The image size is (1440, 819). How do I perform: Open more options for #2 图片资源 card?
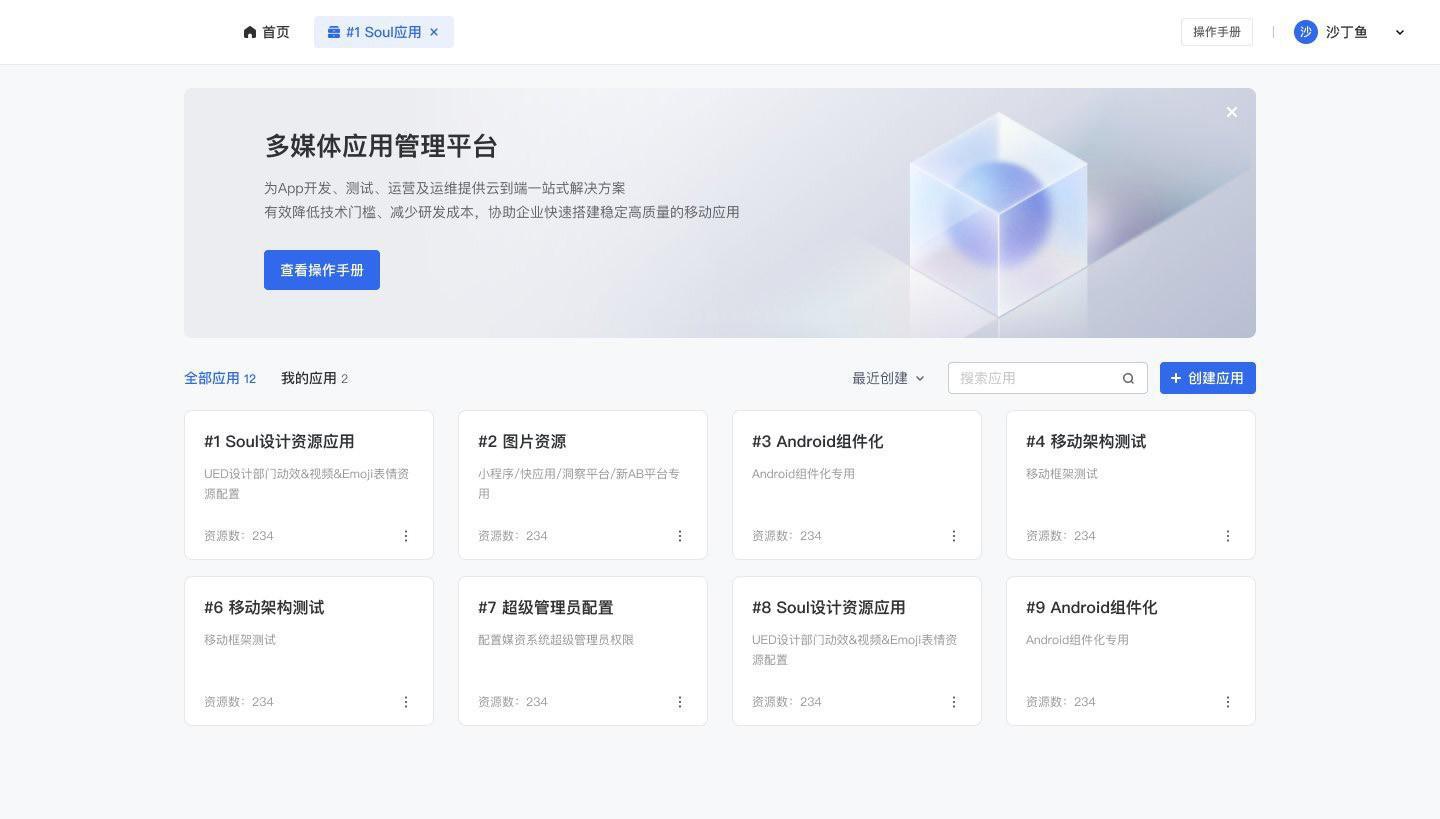pos(680,536)
